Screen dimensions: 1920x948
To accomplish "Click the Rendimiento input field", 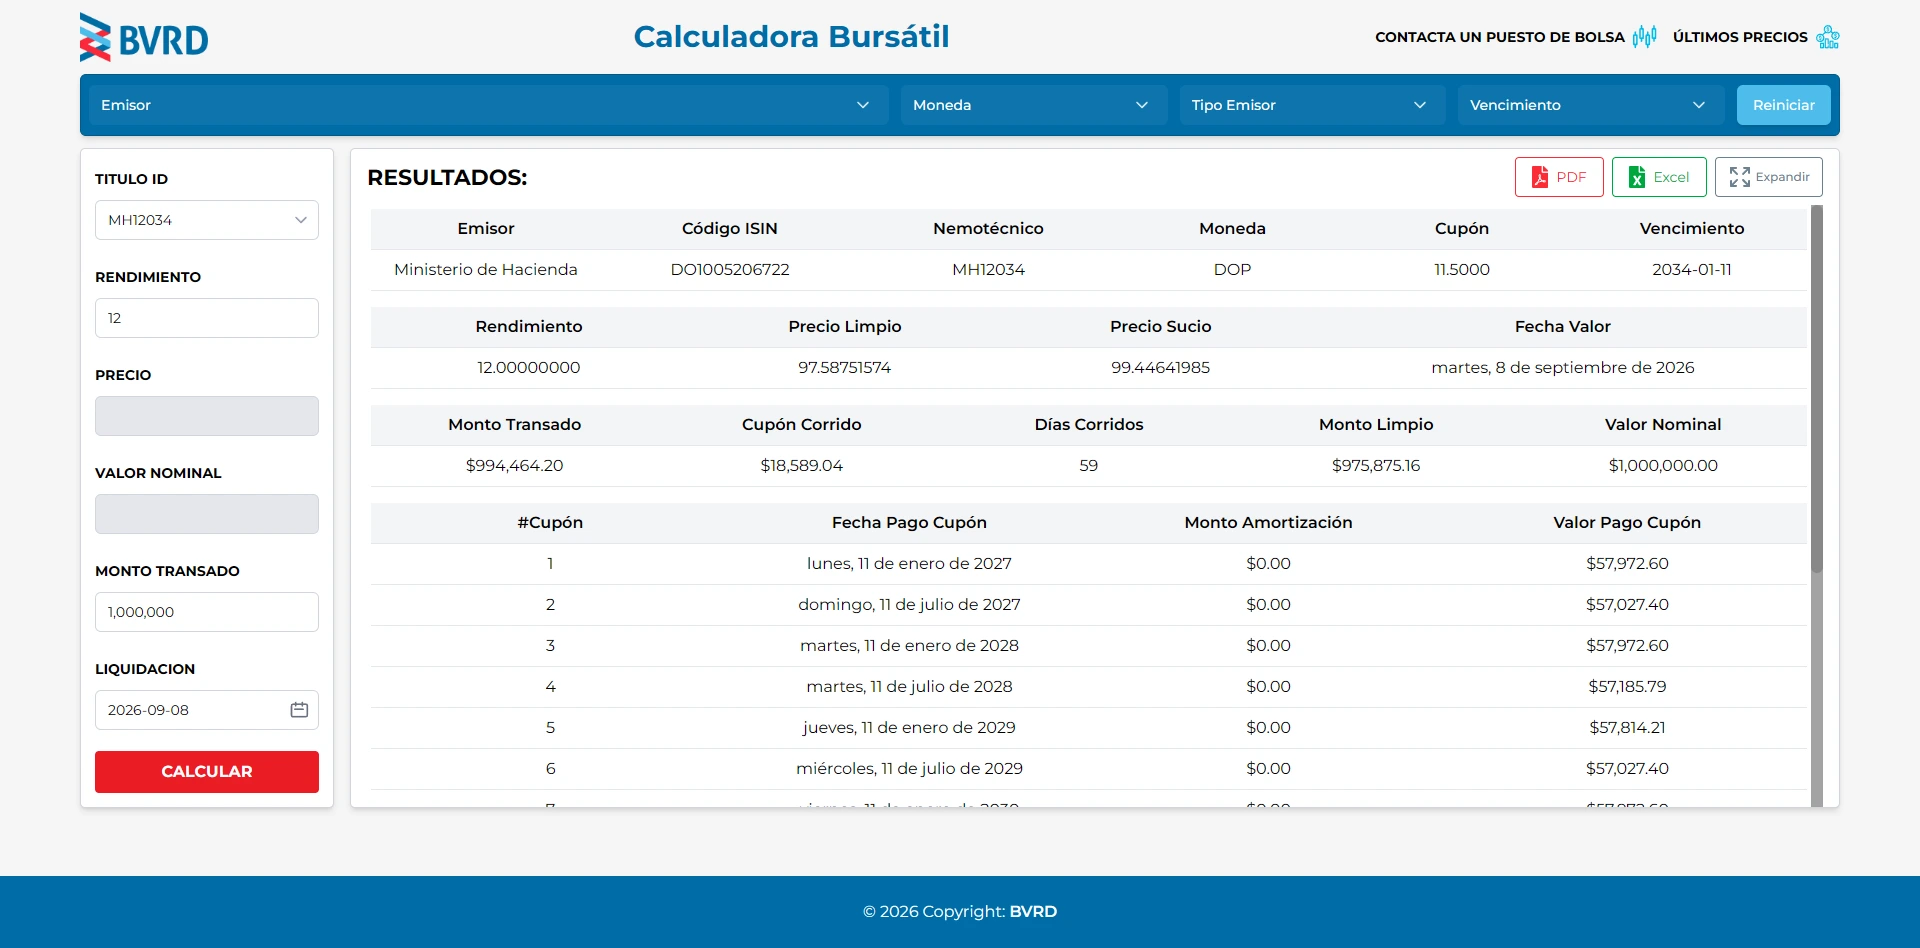I will tap(207, 318).
